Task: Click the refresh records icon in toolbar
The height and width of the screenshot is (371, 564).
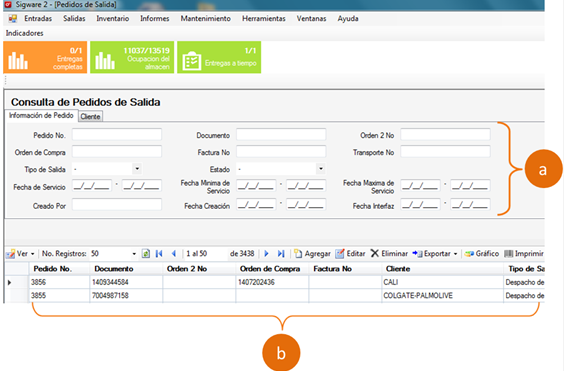Action: point(146,254)
